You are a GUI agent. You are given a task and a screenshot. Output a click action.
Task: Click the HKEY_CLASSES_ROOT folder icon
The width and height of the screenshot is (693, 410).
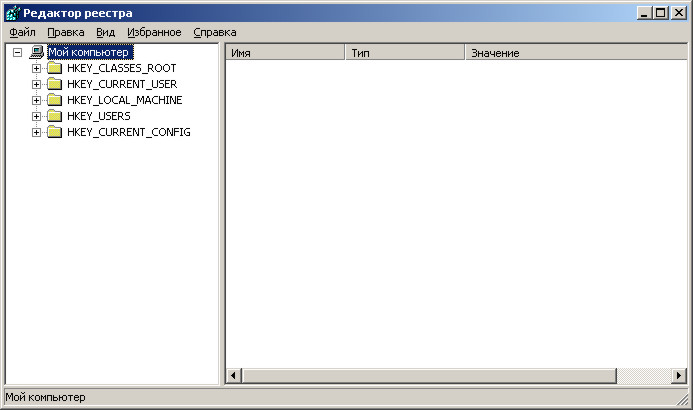pos(55,68)
